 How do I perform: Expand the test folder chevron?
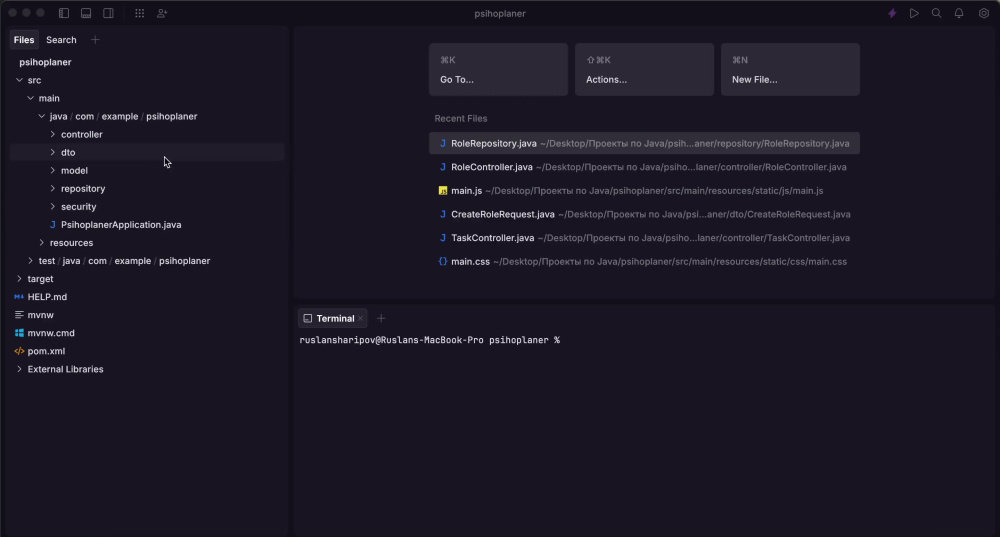pyautogui.click(x=31, y=261)
